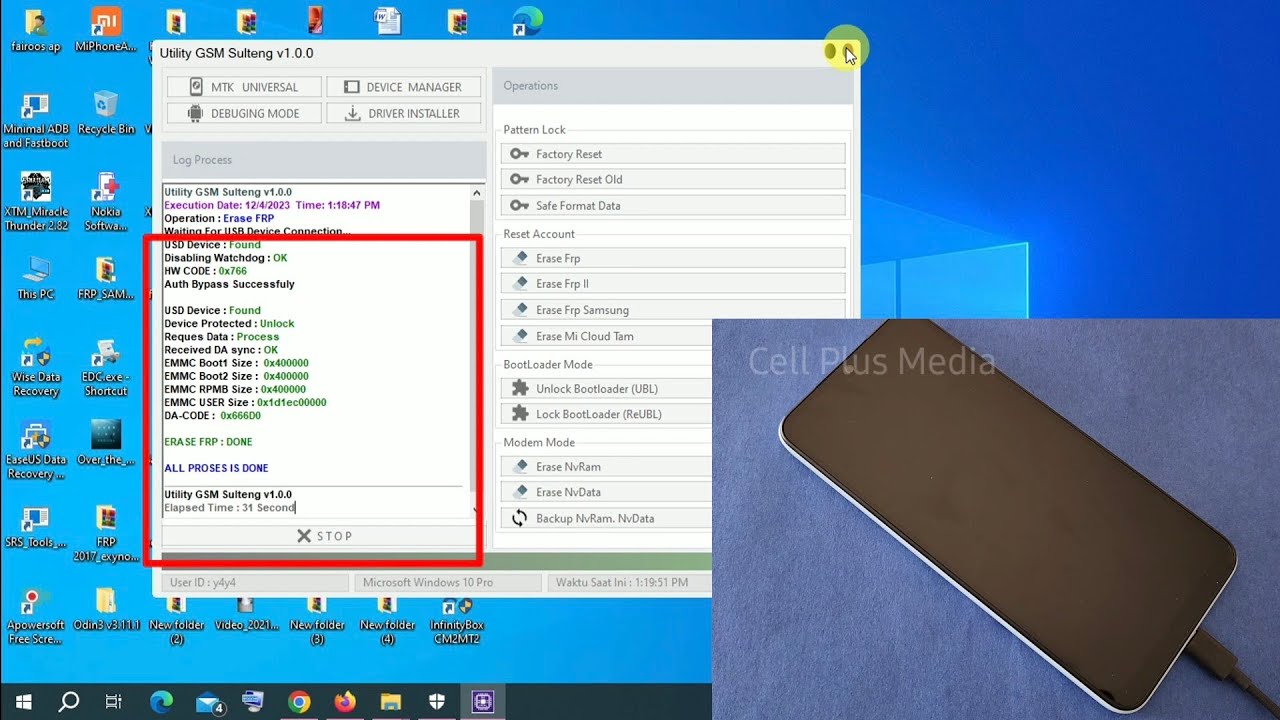Click the Utility GSM Sulteng taskbar icon
The image size is (1280, 720).
(x=483, y=701)
